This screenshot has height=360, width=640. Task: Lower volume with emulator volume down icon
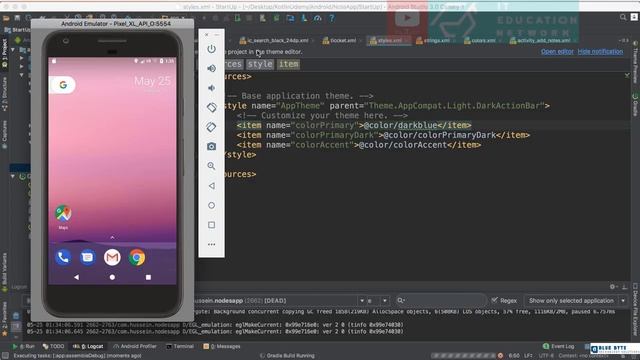(x=211, y=88)
